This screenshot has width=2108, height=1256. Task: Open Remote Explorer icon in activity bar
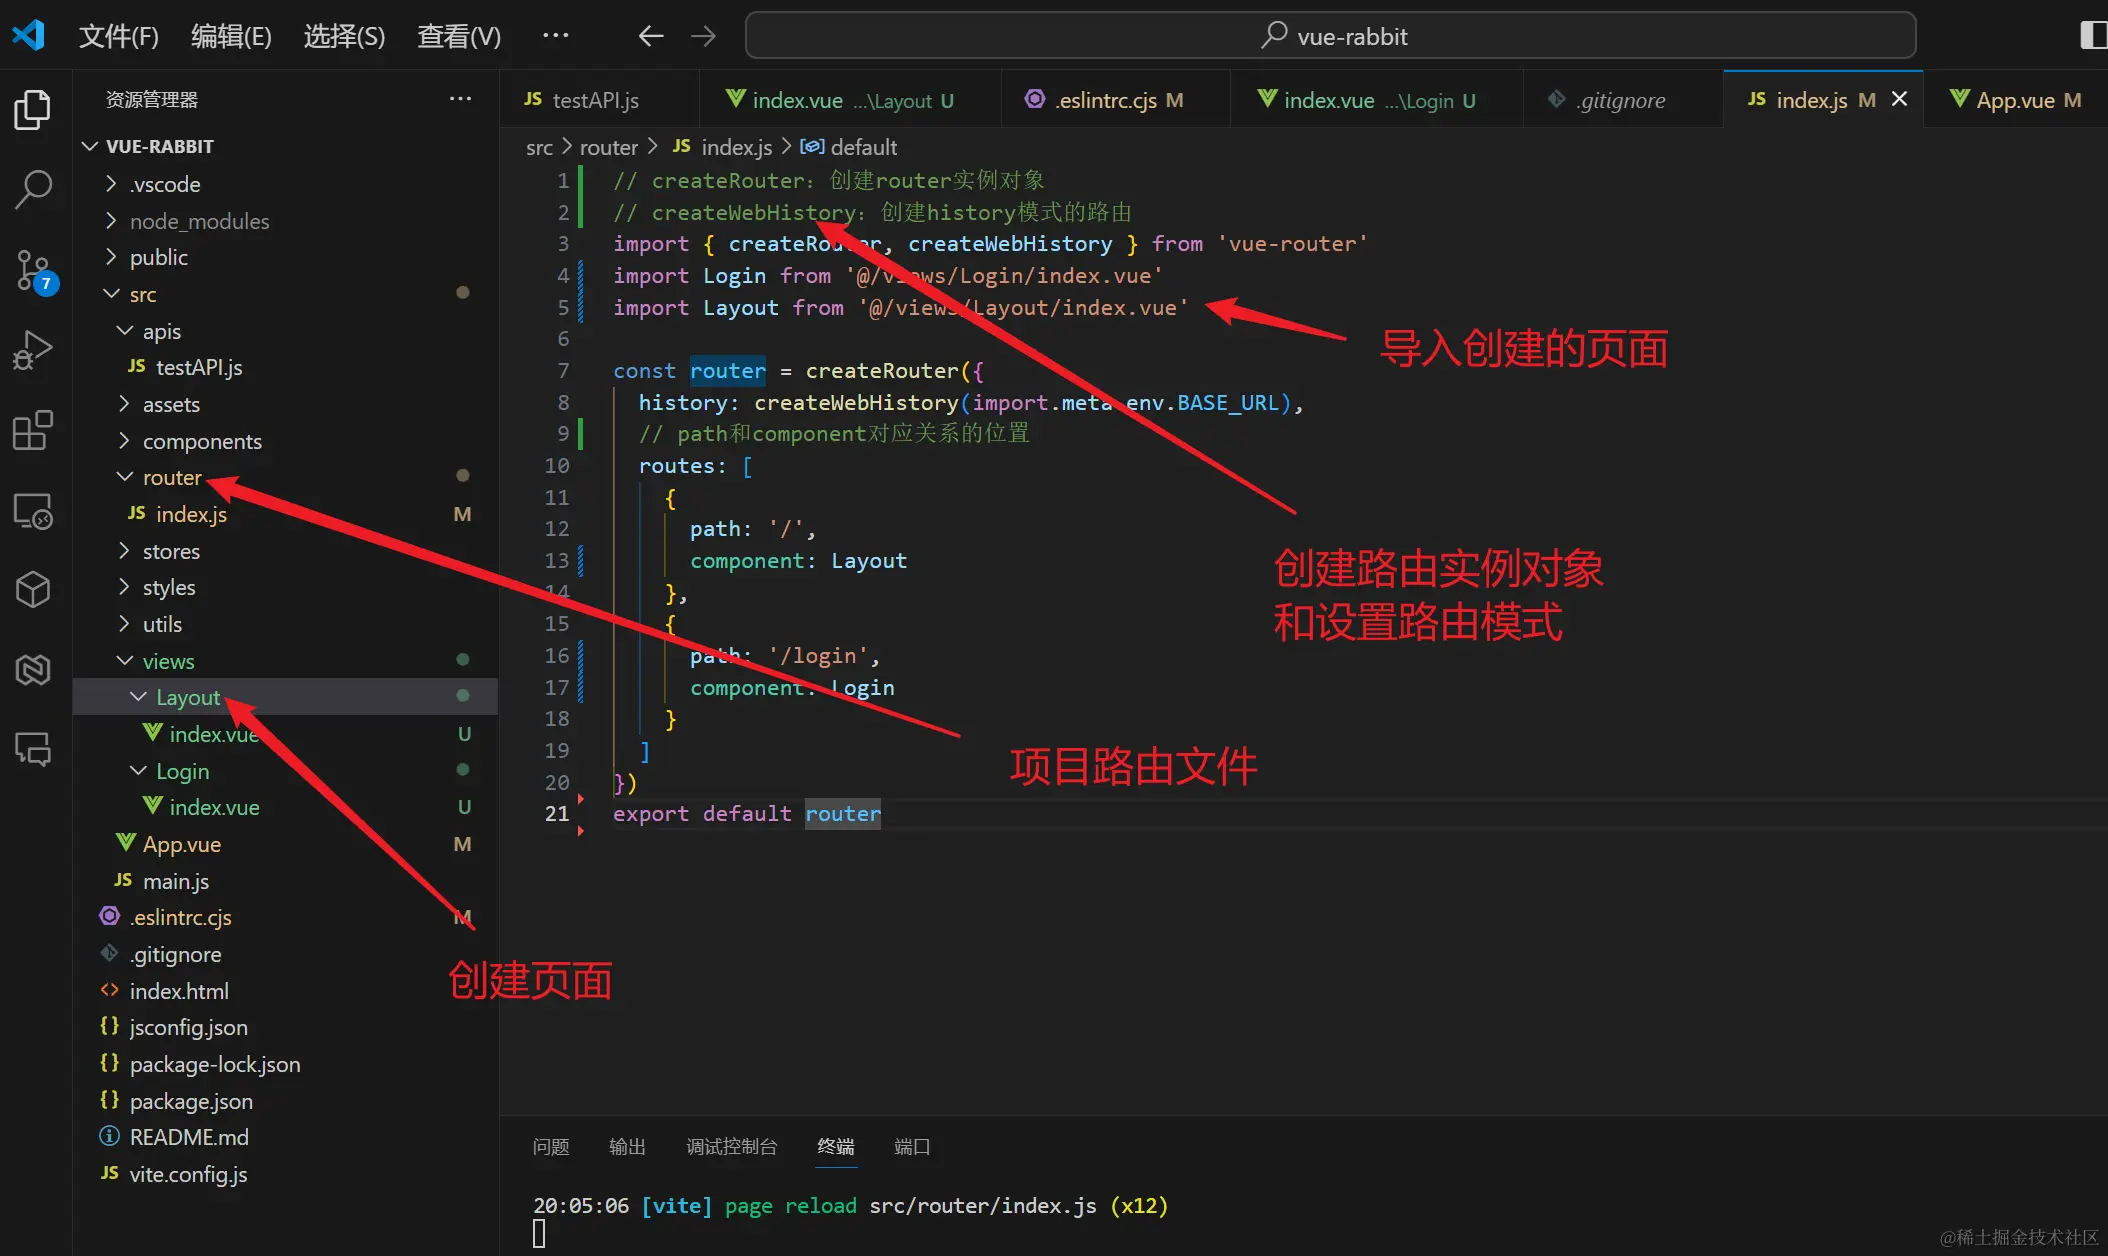[32, 511]
